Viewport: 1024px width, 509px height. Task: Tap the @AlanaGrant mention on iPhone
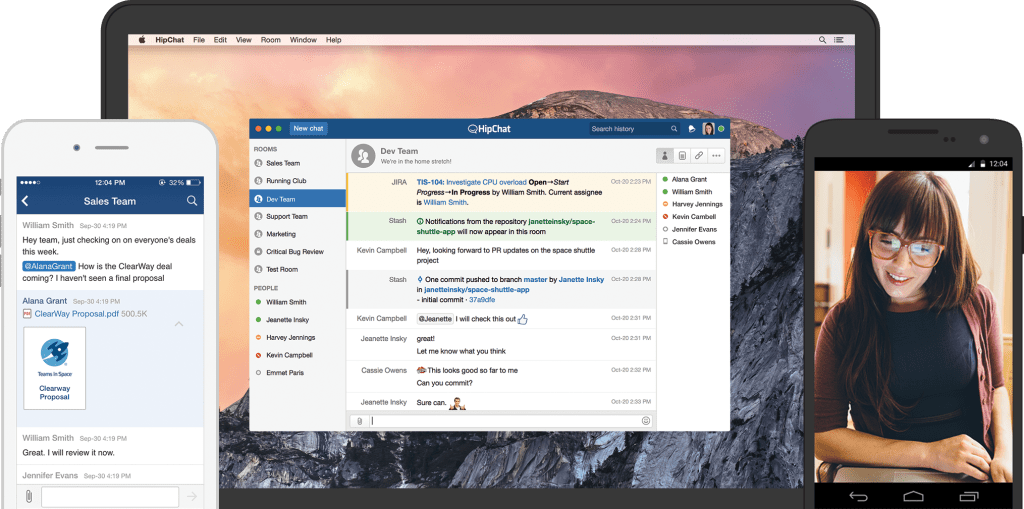[x=49, y=266]
